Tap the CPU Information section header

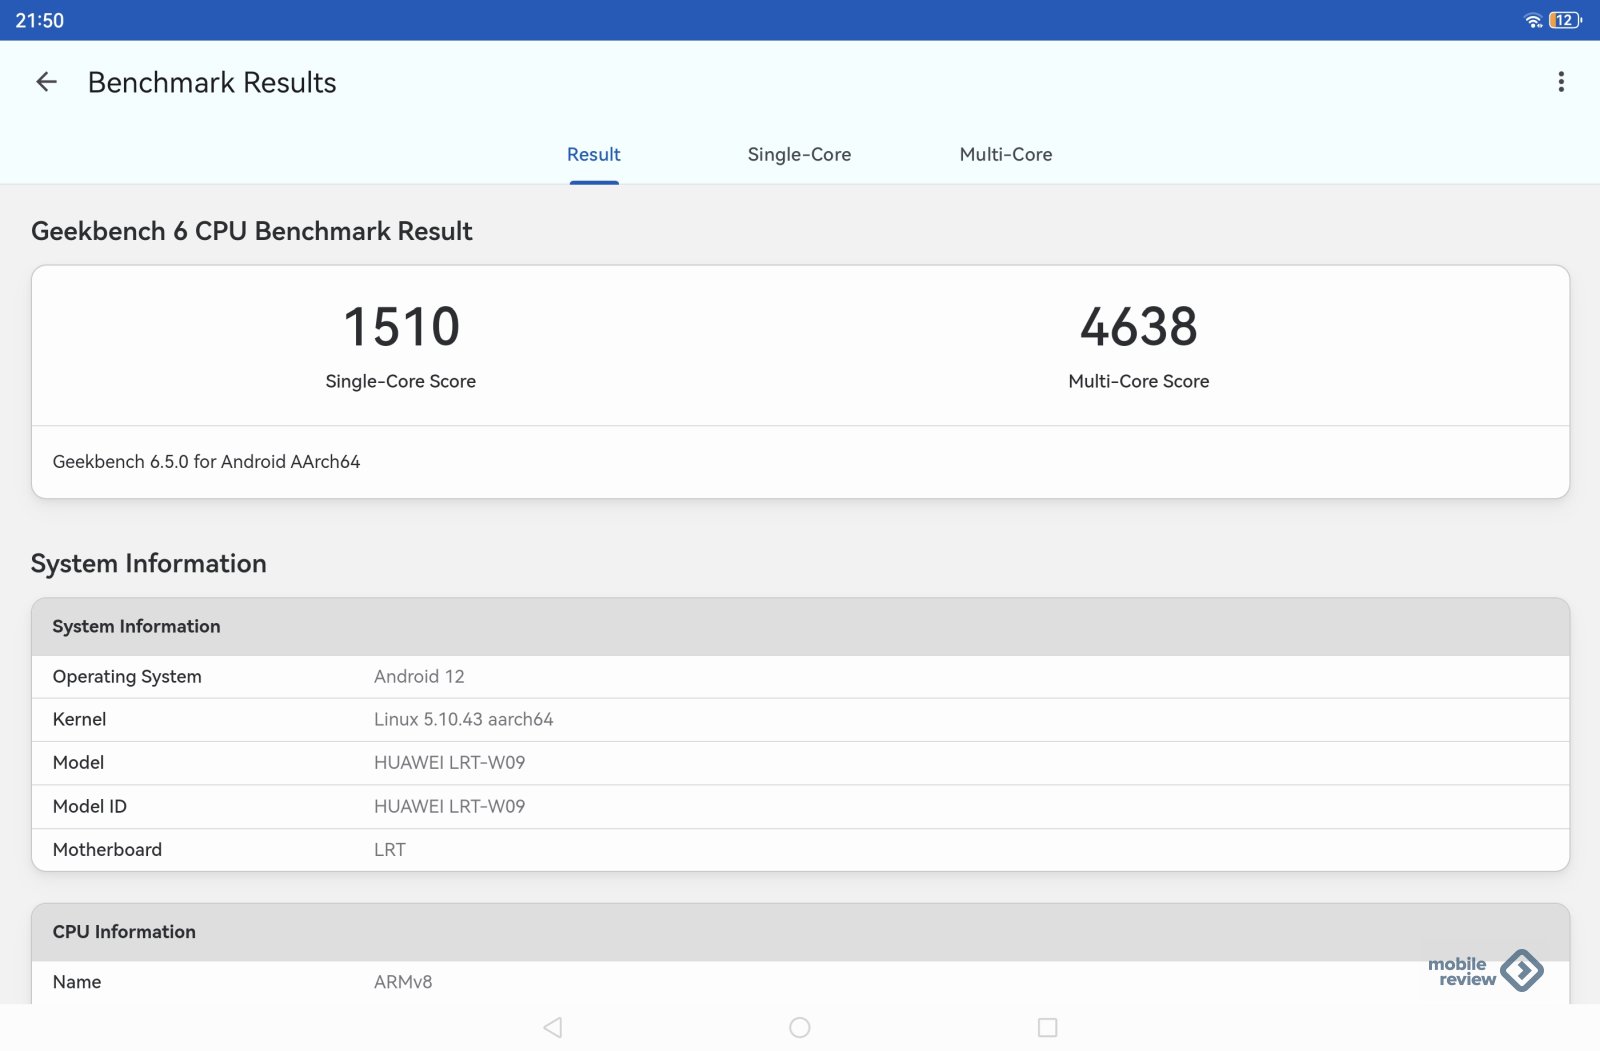click(800, 932)
